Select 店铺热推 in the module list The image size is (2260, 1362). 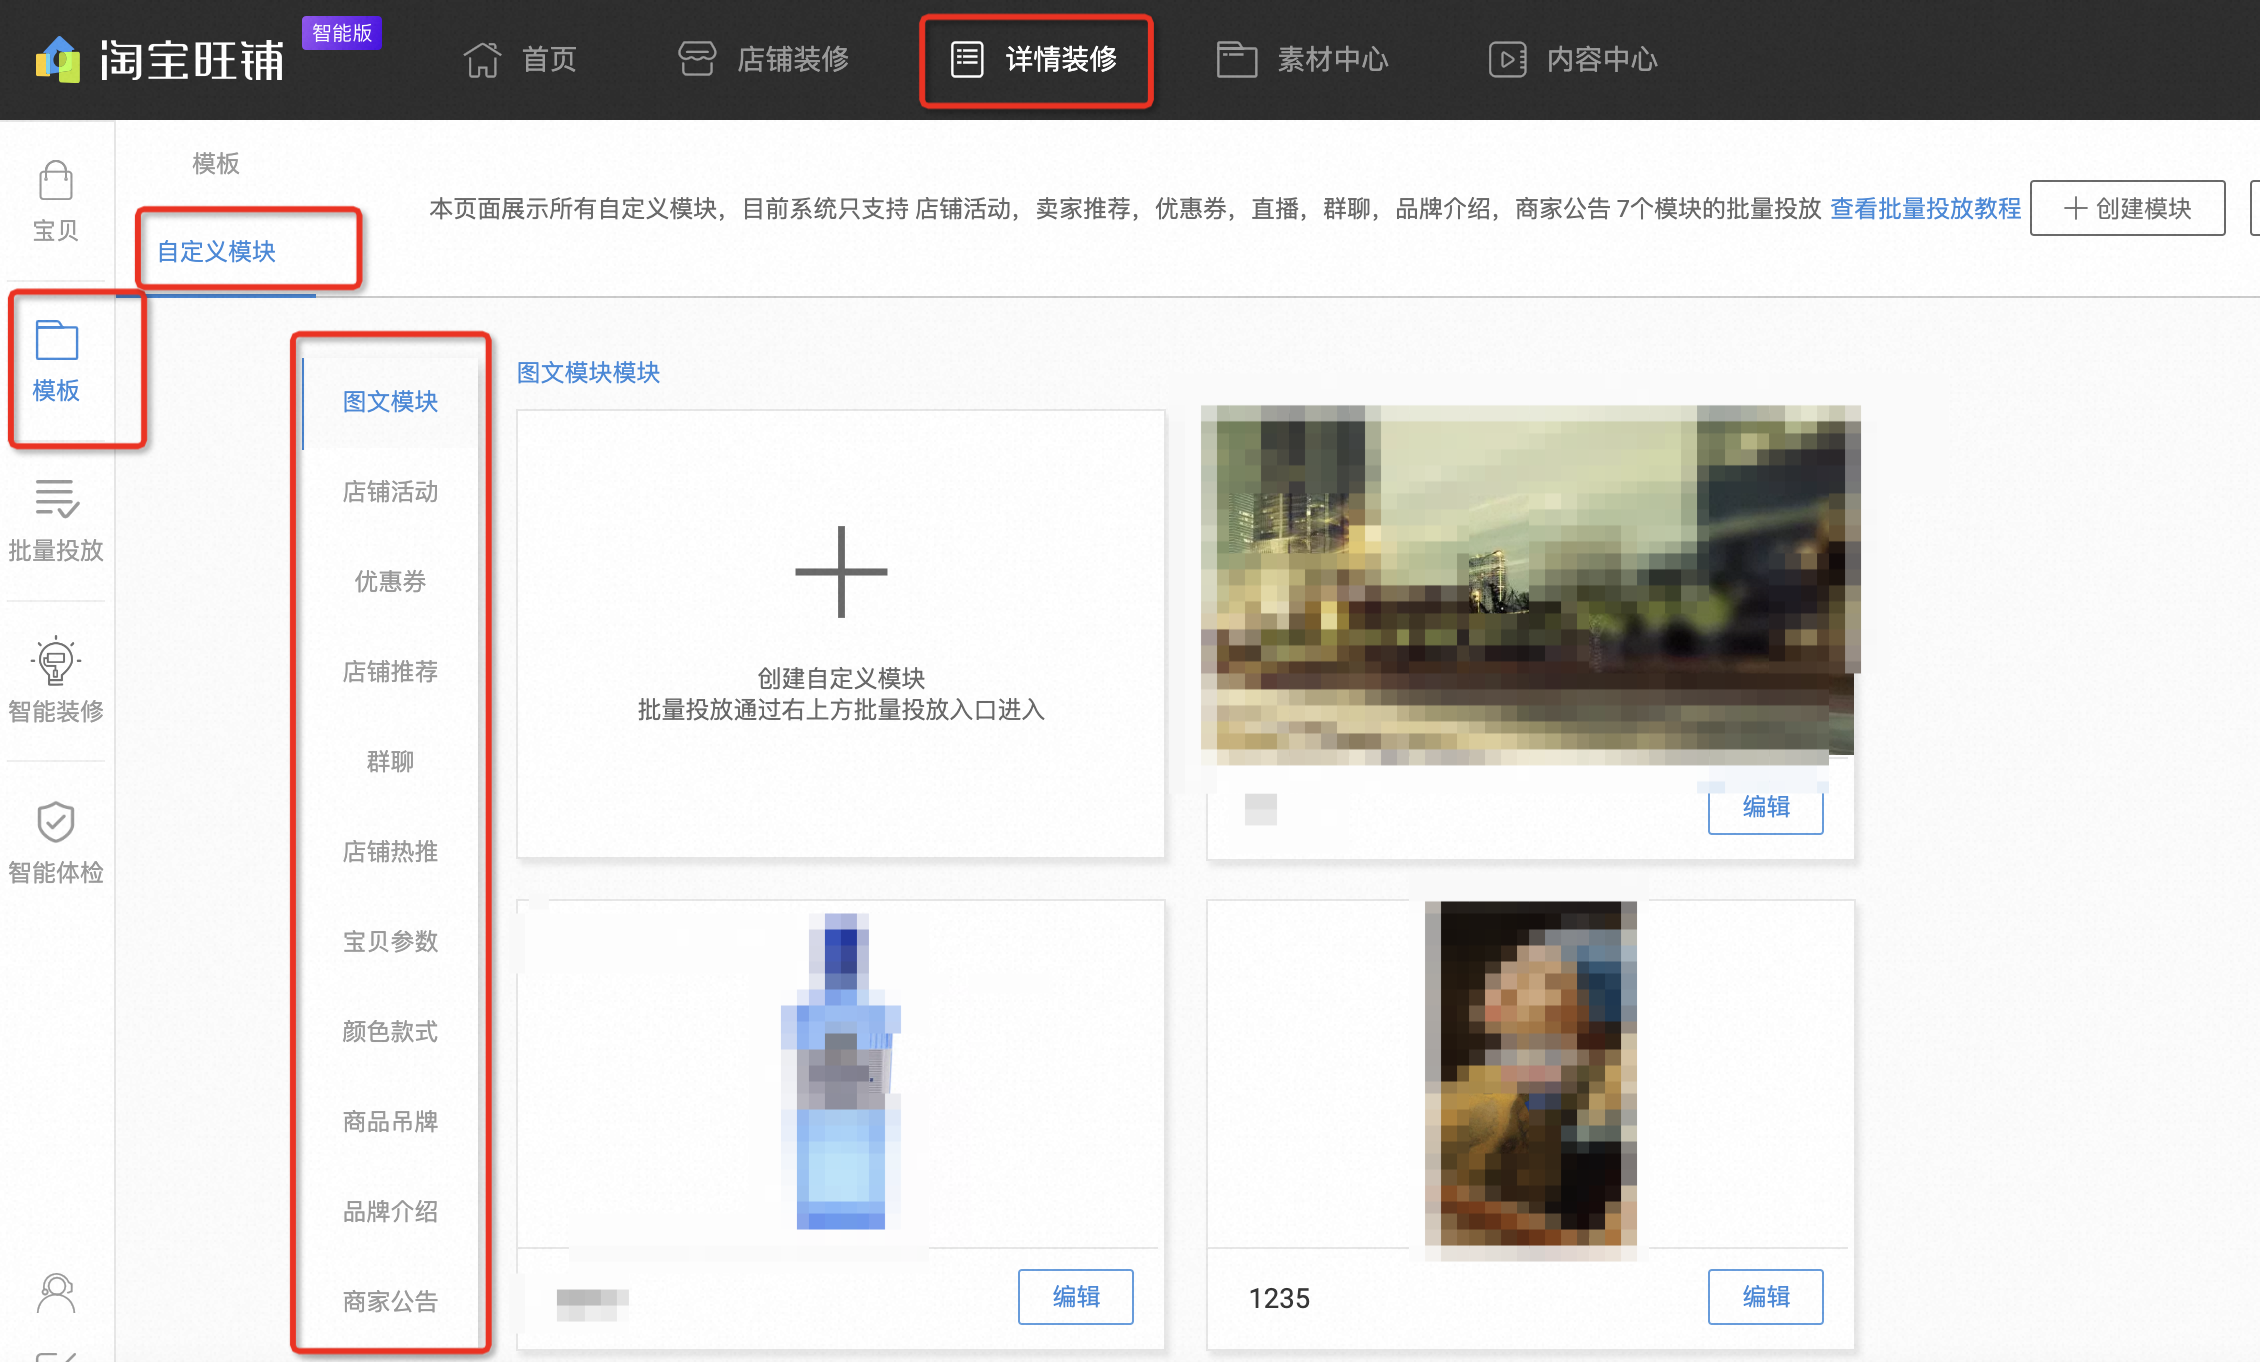tap(390, 852)
